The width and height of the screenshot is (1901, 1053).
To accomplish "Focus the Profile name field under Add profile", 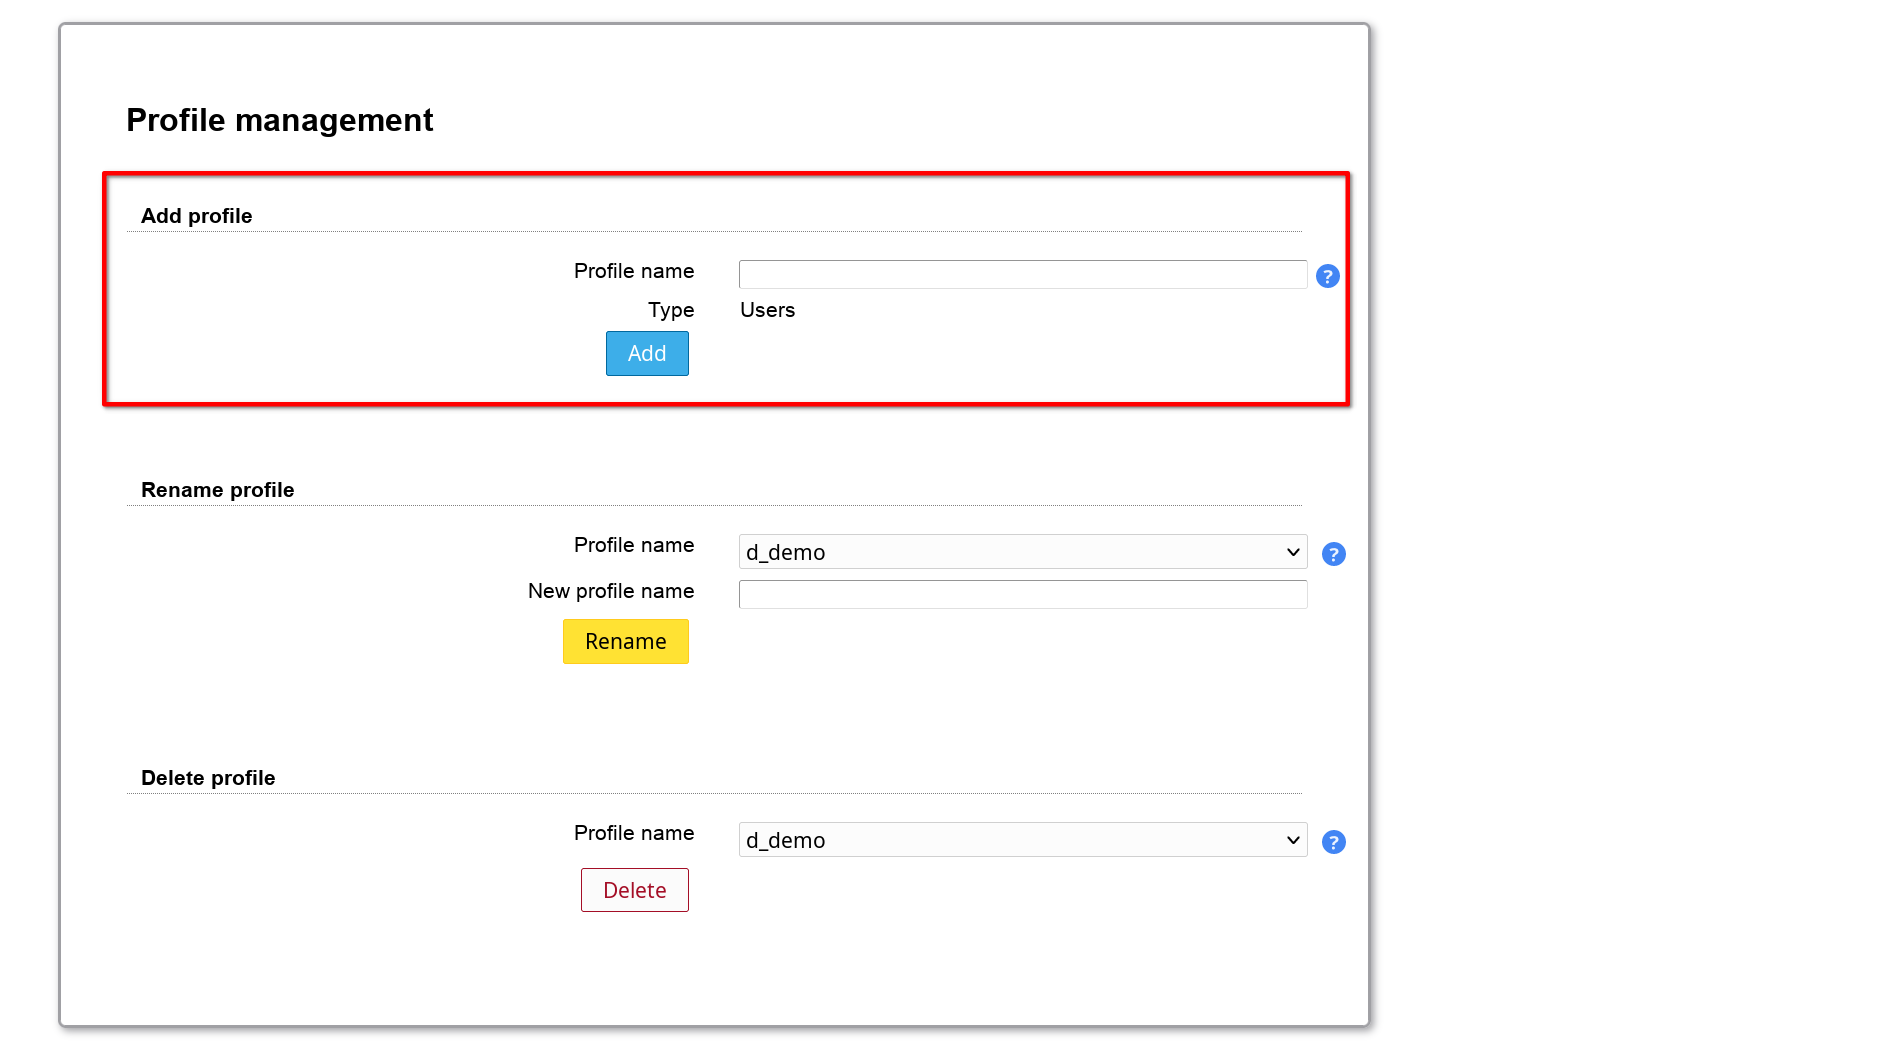I will point(1022,275).
